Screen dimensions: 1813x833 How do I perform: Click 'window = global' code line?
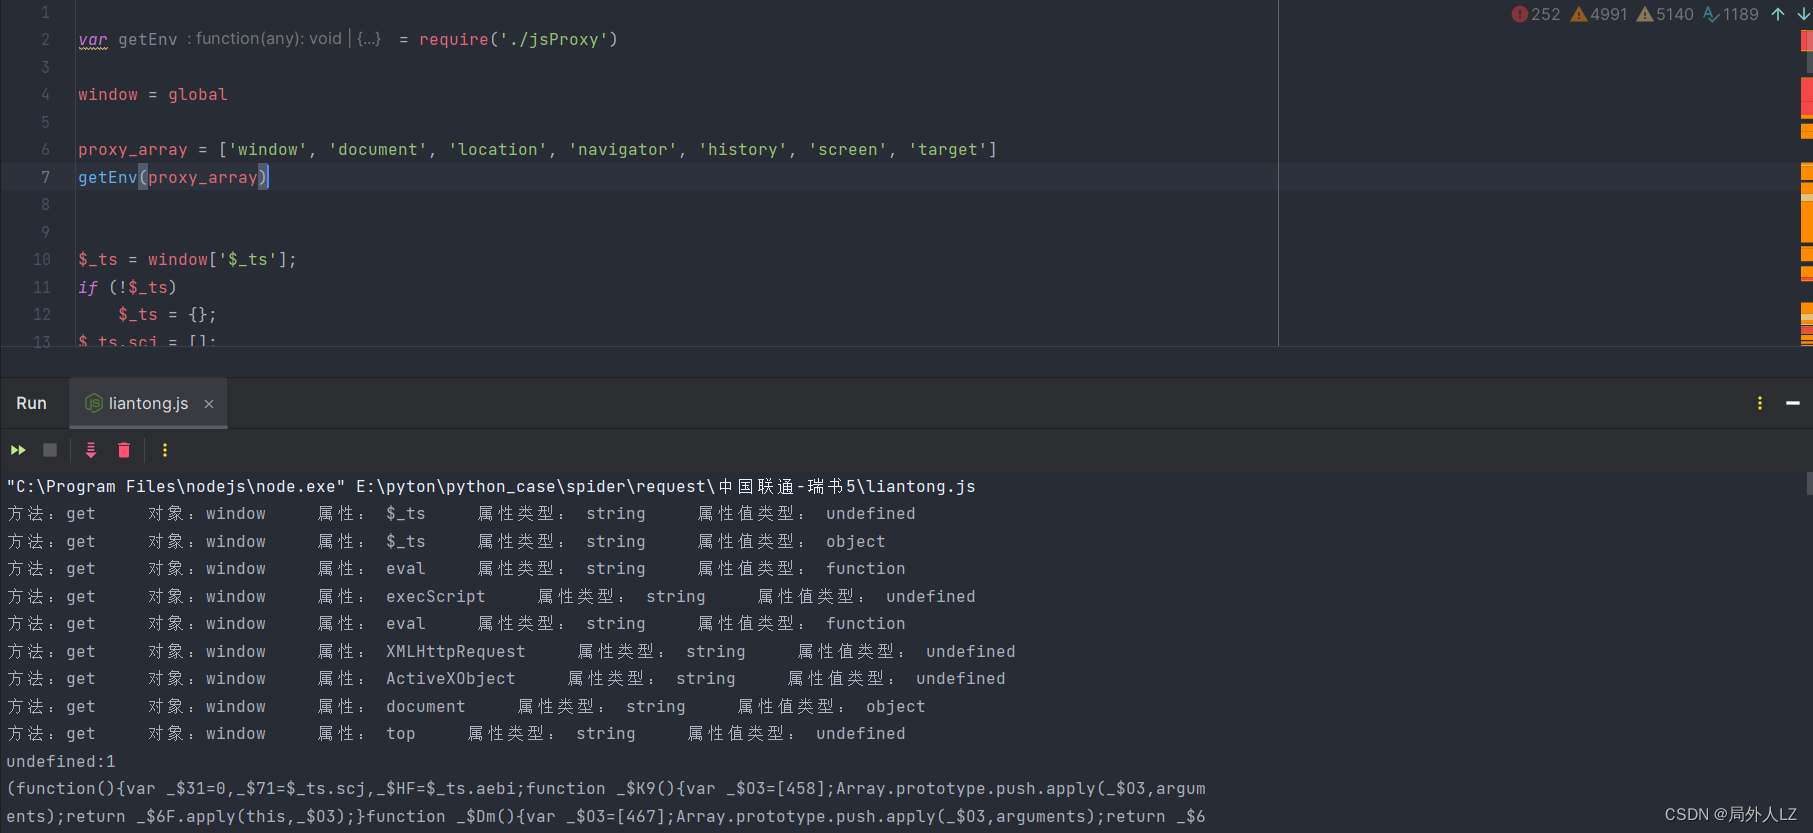coord(153,94)
